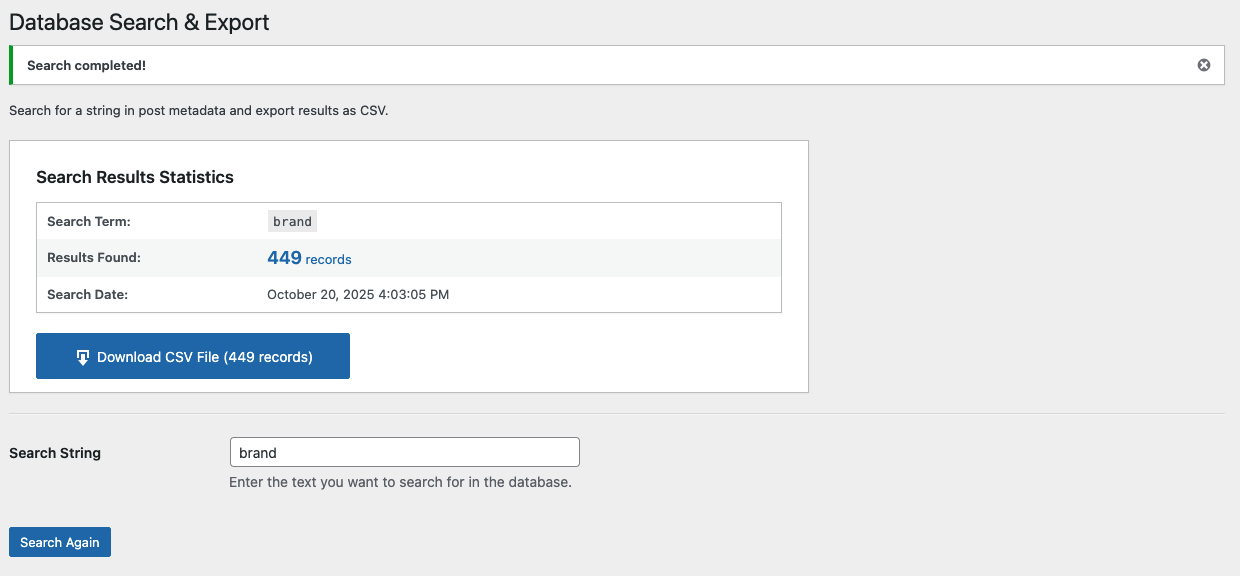Click the "Search completed!" message text
1240x576 pixels.
pos(86,65)
